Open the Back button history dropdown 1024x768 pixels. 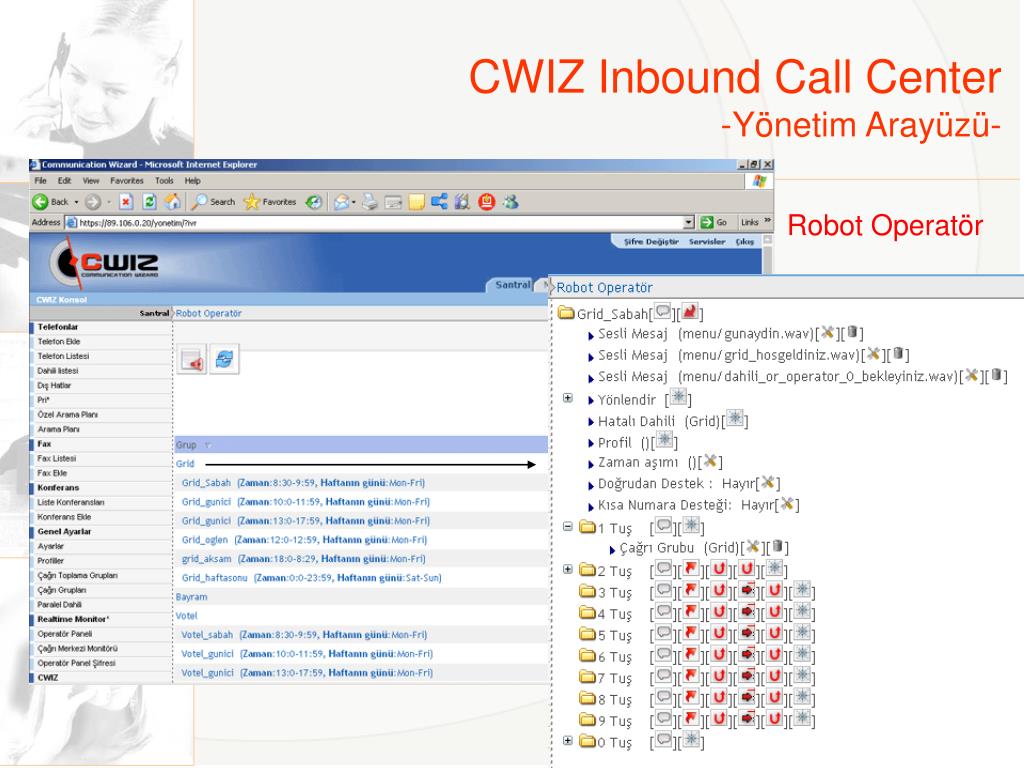tap(76, 202)
